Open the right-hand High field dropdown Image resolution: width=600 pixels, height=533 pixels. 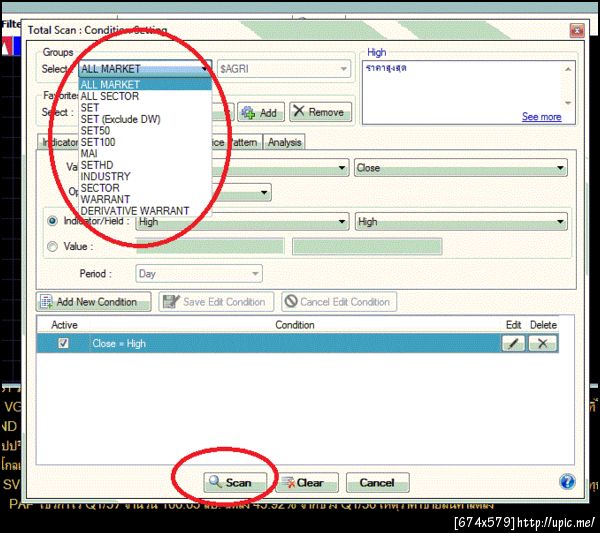click(x=461, y=222)
